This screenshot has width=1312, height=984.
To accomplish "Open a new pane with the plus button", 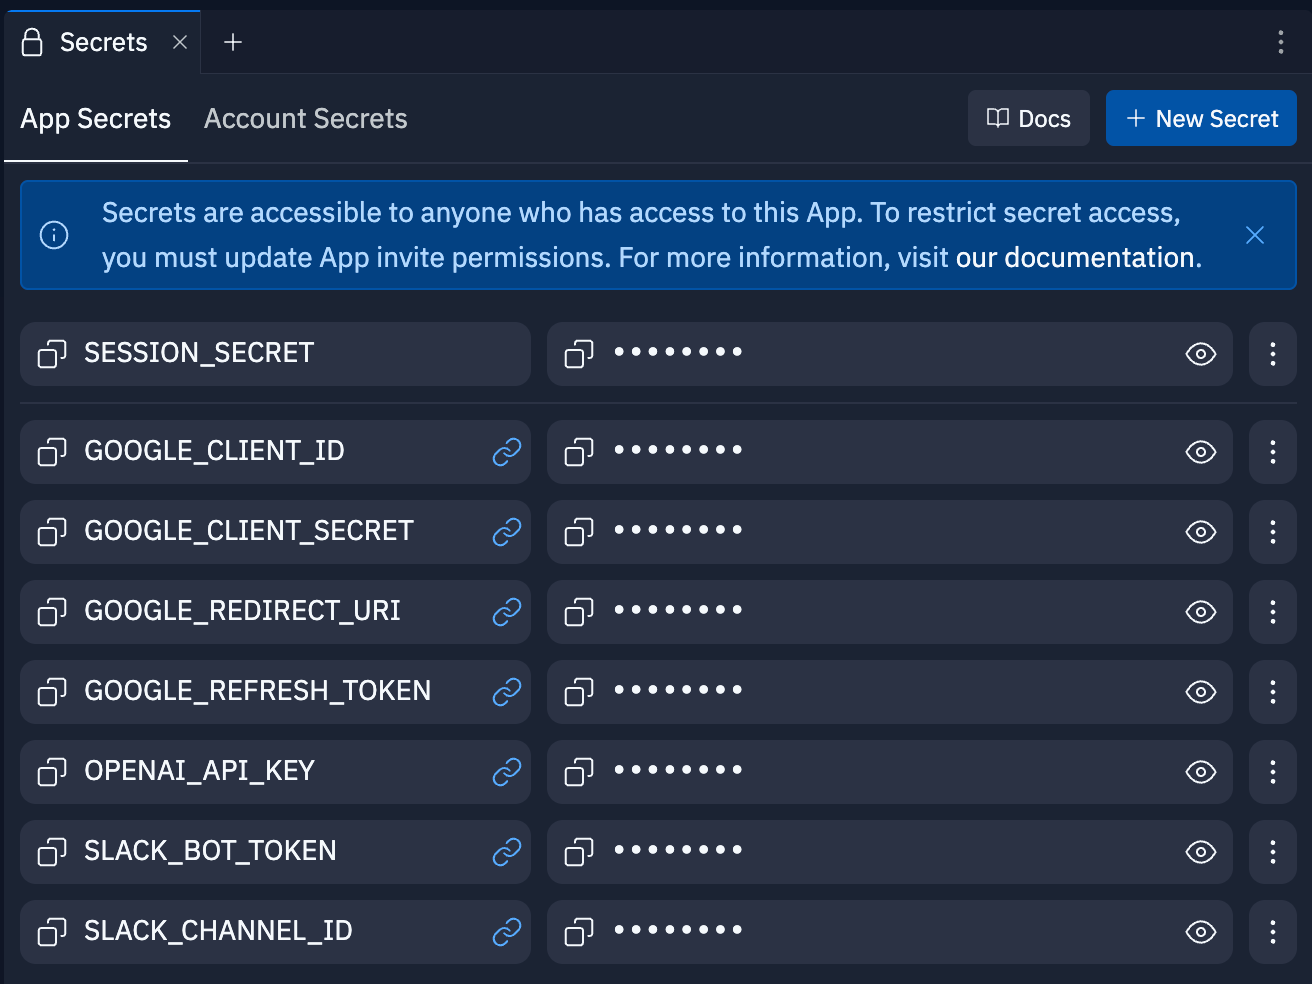I will tap(233, 42).
